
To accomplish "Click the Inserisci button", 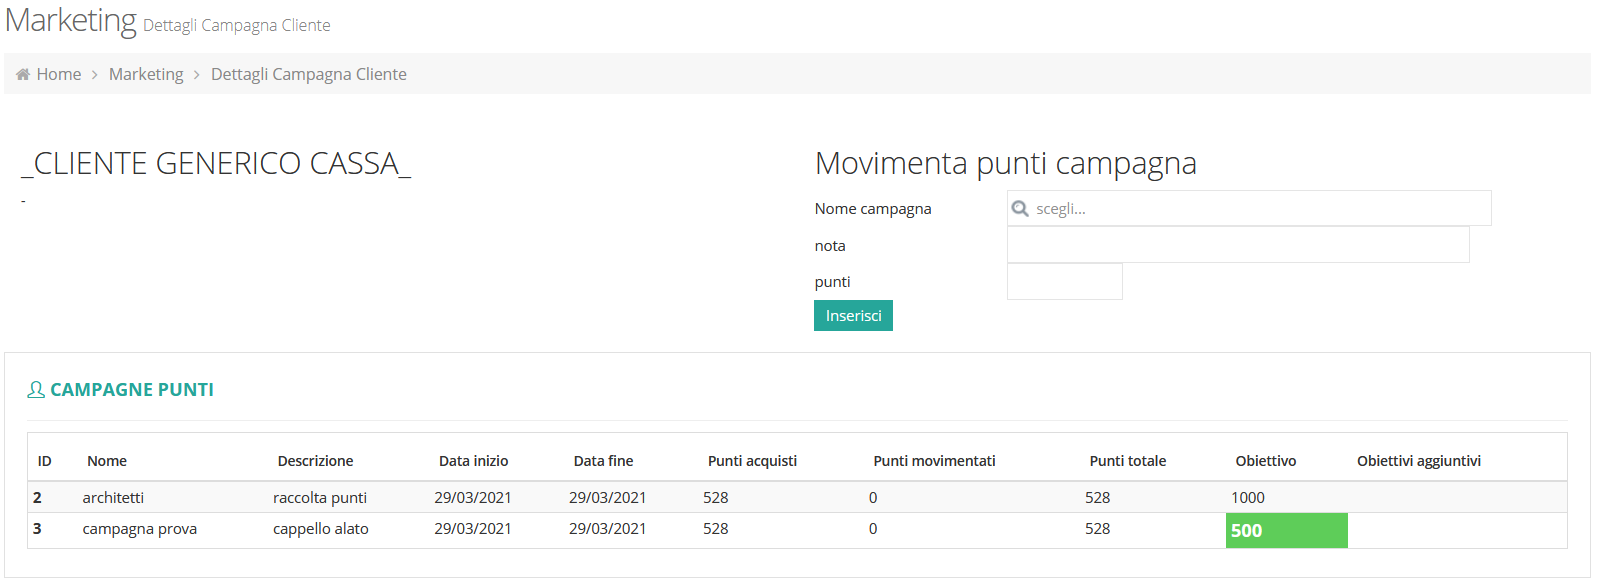I will (x=853, y=316).
